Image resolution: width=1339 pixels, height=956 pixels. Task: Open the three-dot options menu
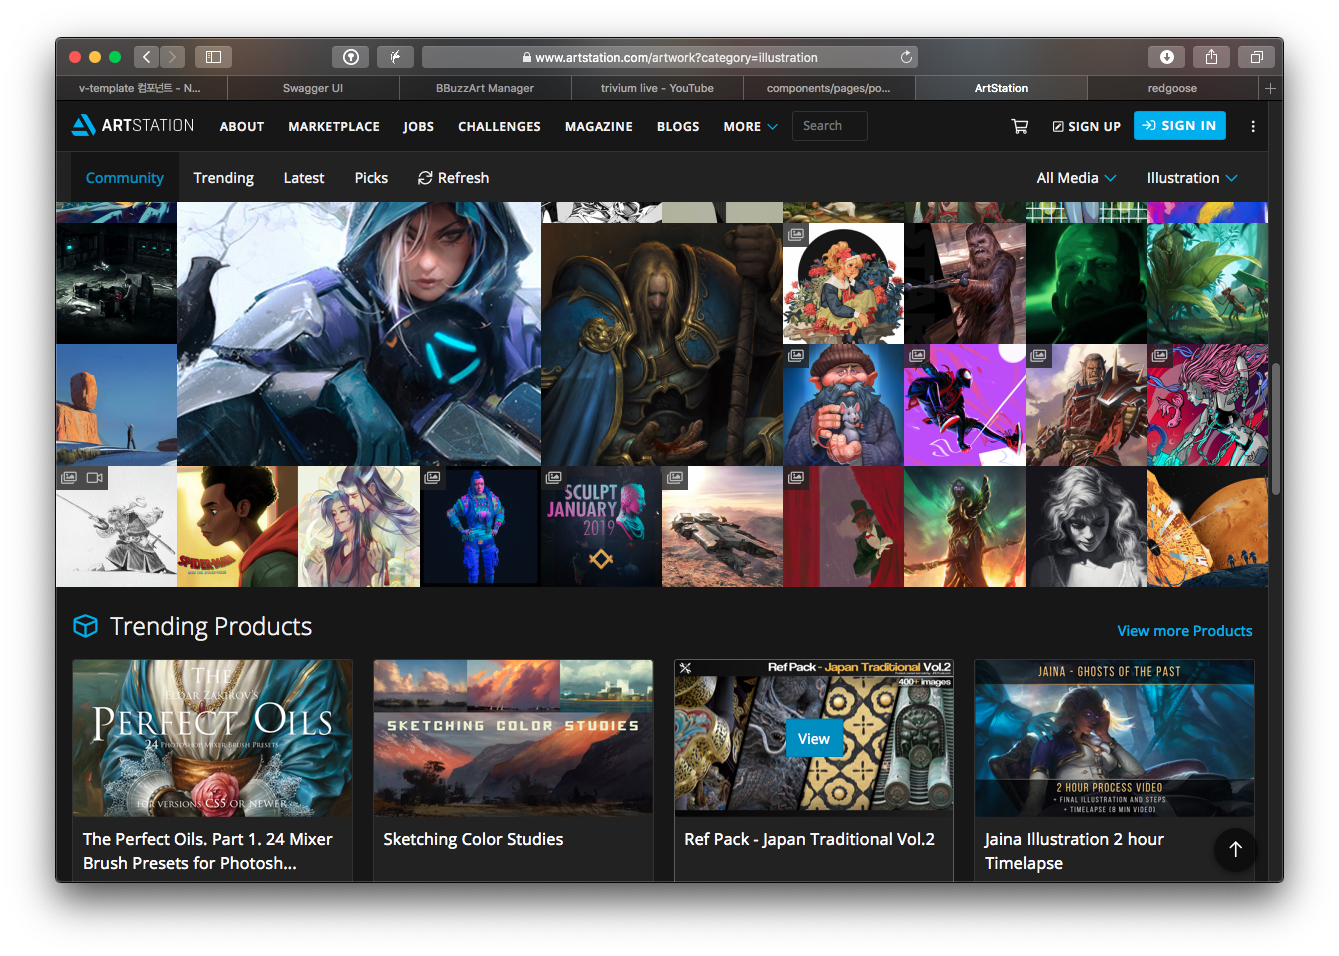tap(1253, 126)
